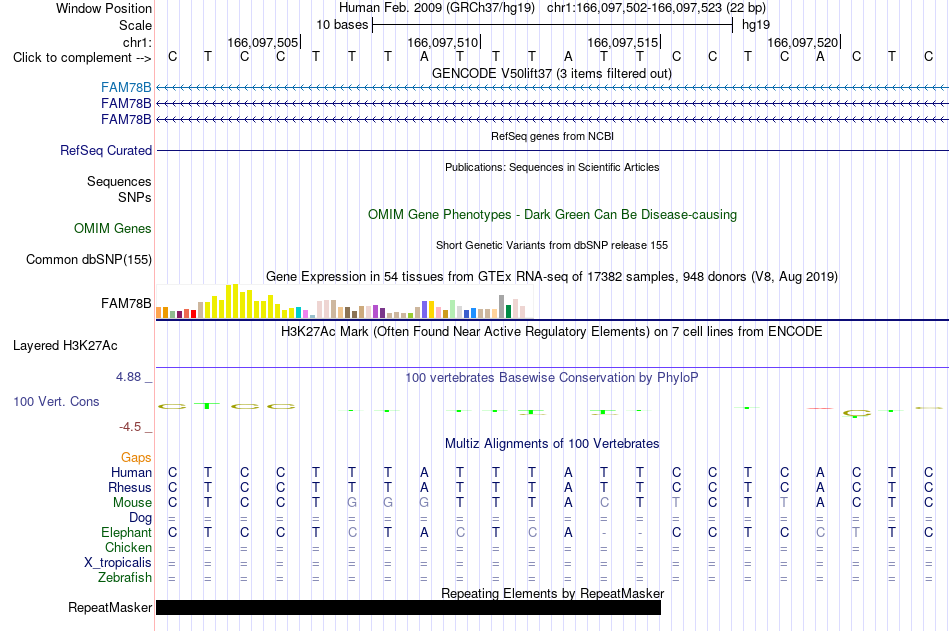Click the -4.5 lower scale value
The width and height of the screenshot is (950, 631).
point(130,427)
